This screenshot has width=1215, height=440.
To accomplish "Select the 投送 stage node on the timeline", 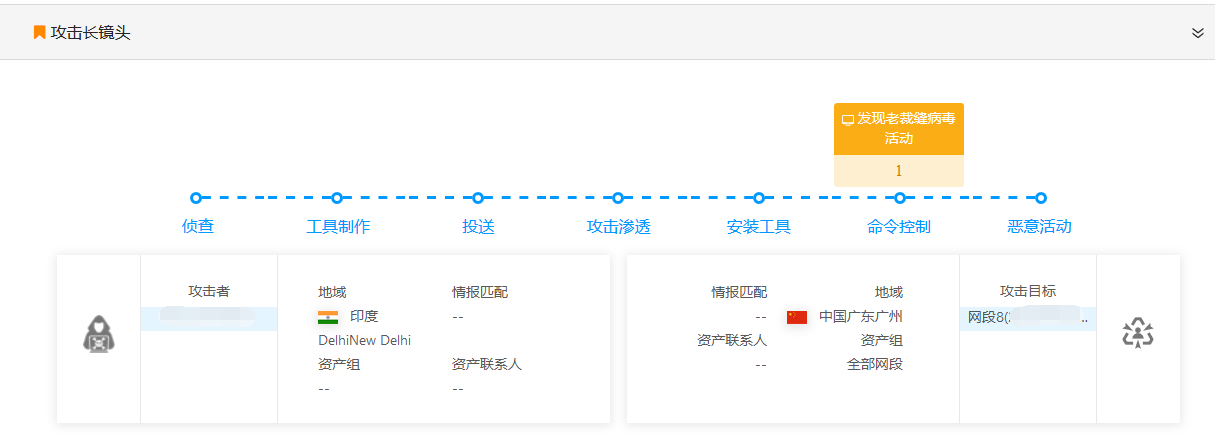I will coord(478,198).
